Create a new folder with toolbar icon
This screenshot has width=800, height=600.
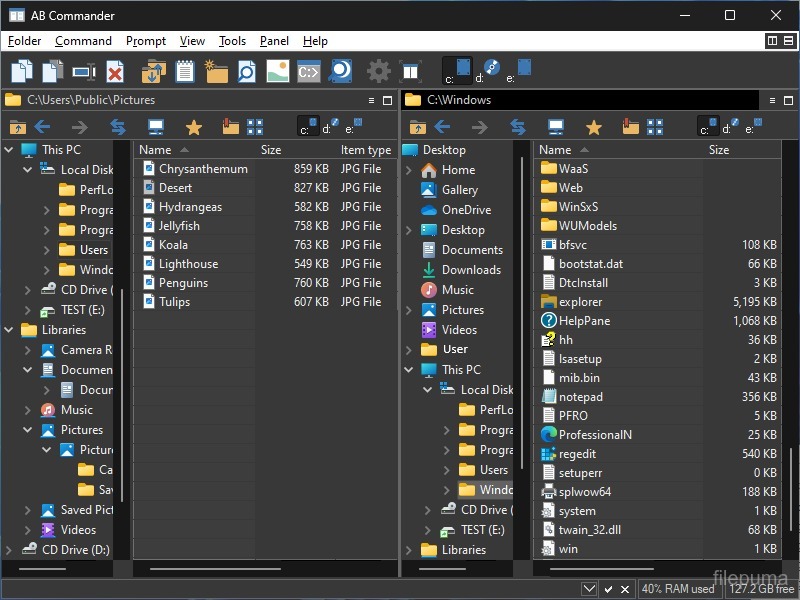[x=216, y=71]
